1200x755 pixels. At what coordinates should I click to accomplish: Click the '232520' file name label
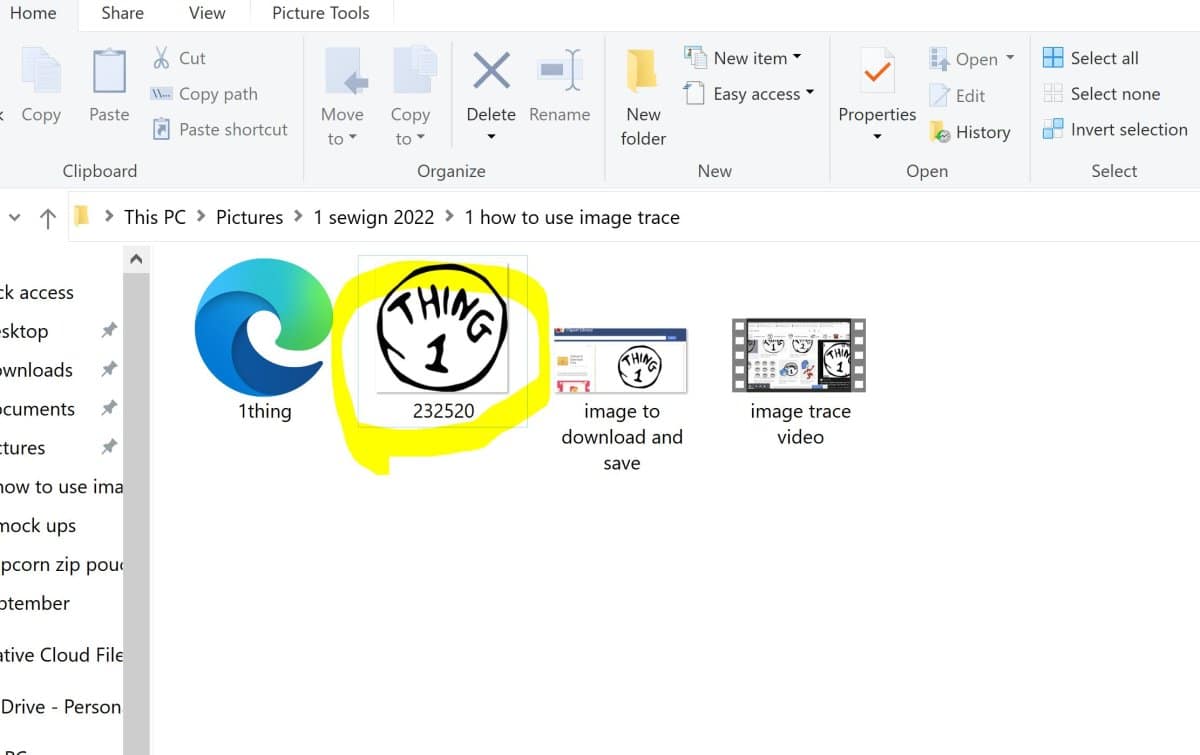point(443,411)
